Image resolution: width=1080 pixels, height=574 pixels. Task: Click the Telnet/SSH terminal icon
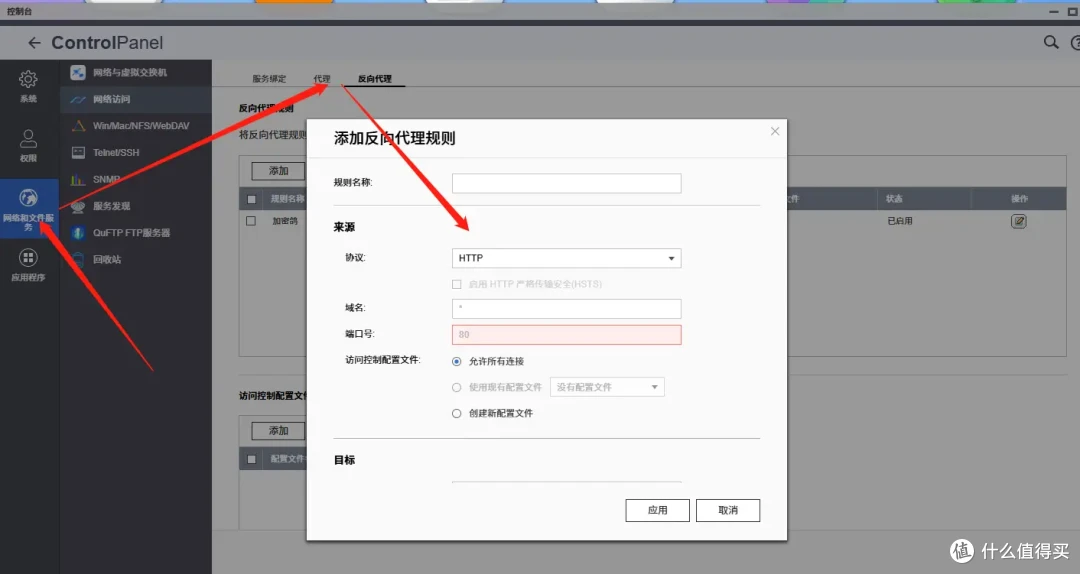coord(78,152)
